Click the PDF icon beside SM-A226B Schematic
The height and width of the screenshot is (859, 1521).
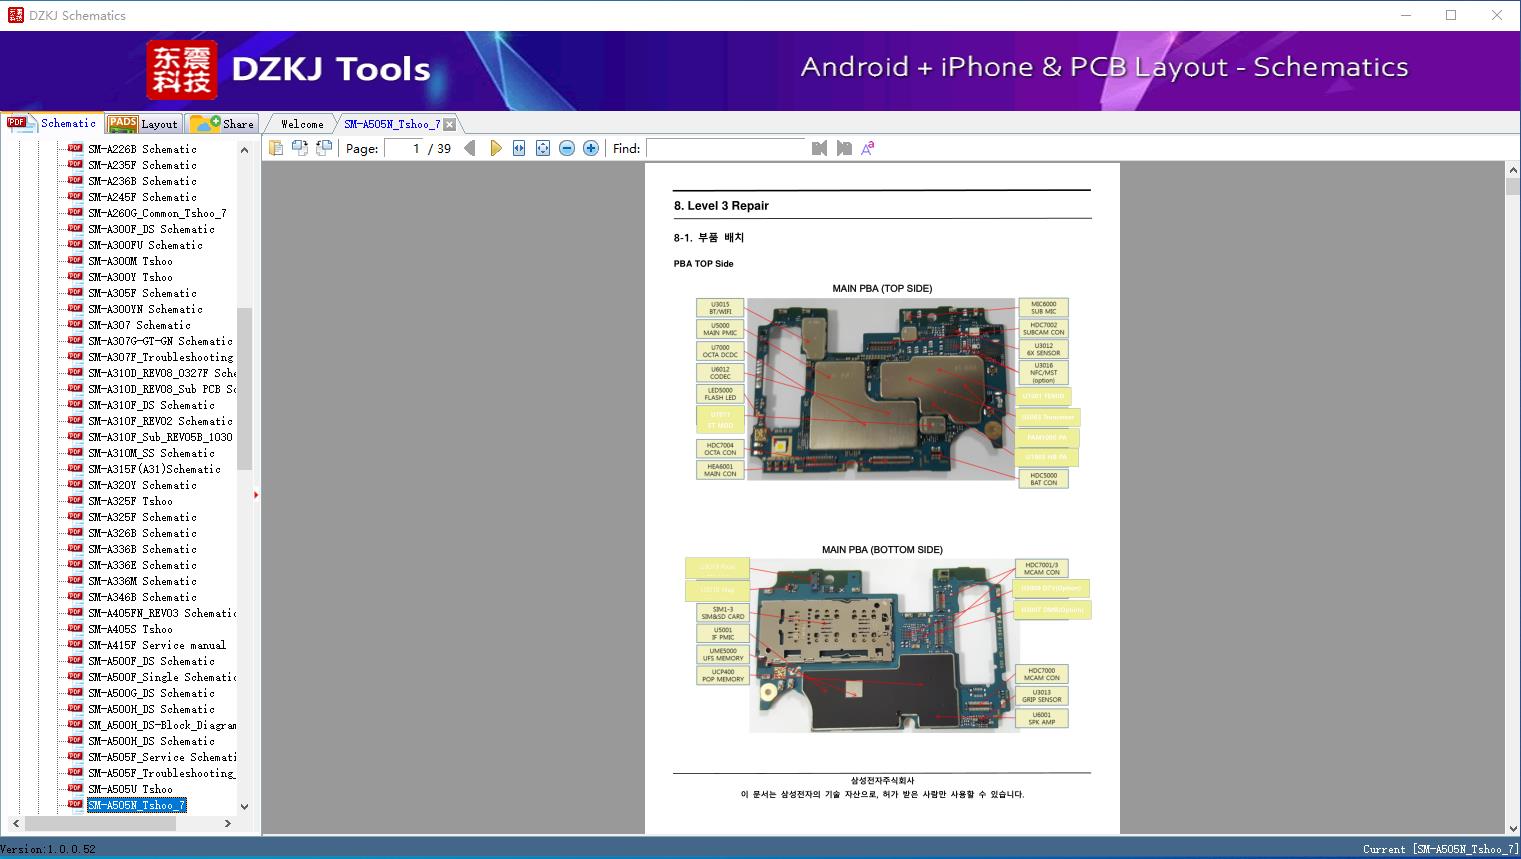[75, 148]
